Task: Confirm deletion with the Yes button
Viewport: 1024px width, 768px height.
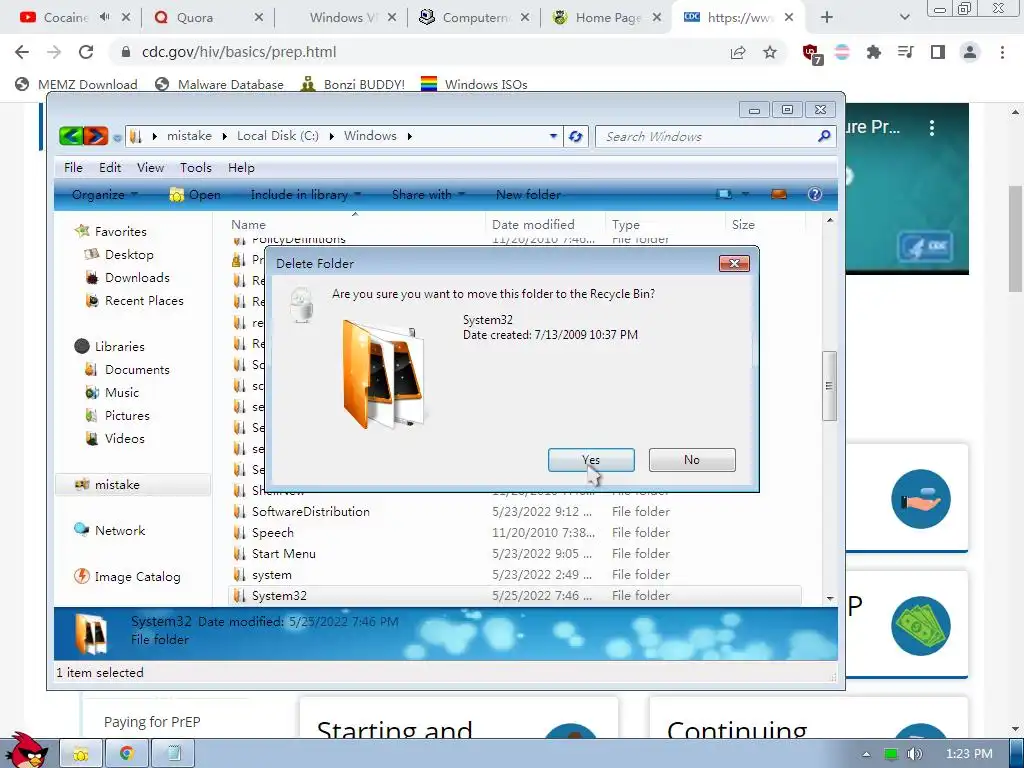Action: click(591, 460)
